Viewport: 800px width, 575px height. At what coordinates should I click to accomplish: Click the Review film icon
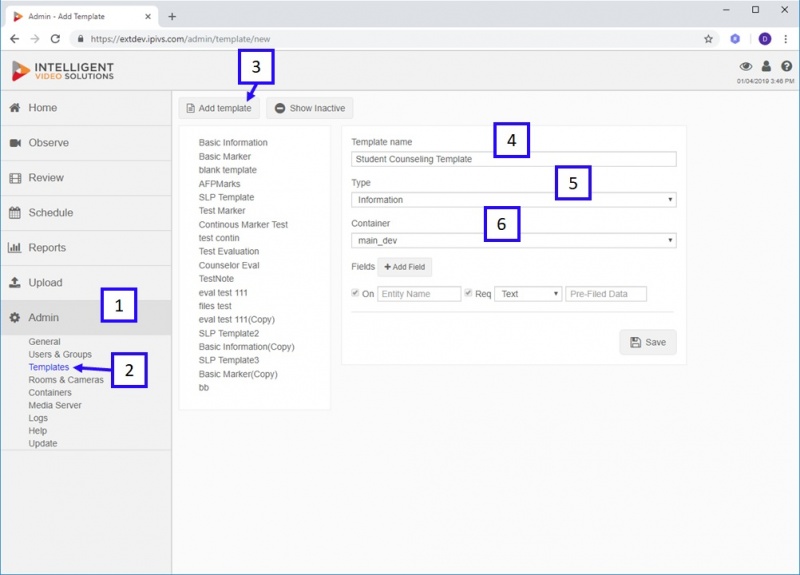point(15,178)
